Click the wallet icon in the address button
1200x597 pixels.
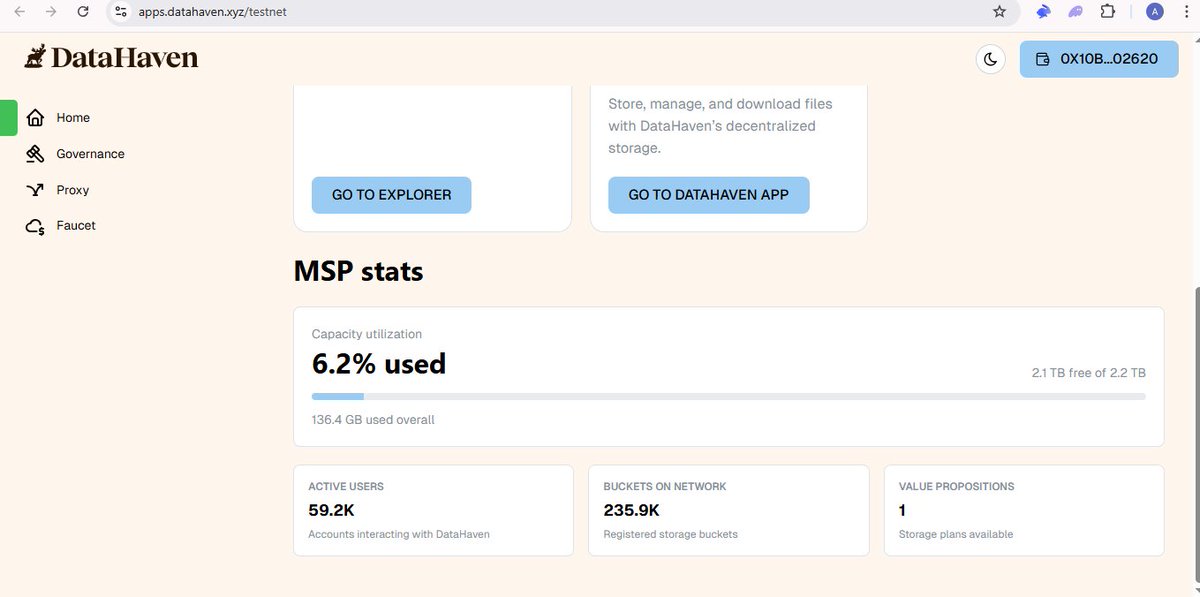coord(1044,59)
